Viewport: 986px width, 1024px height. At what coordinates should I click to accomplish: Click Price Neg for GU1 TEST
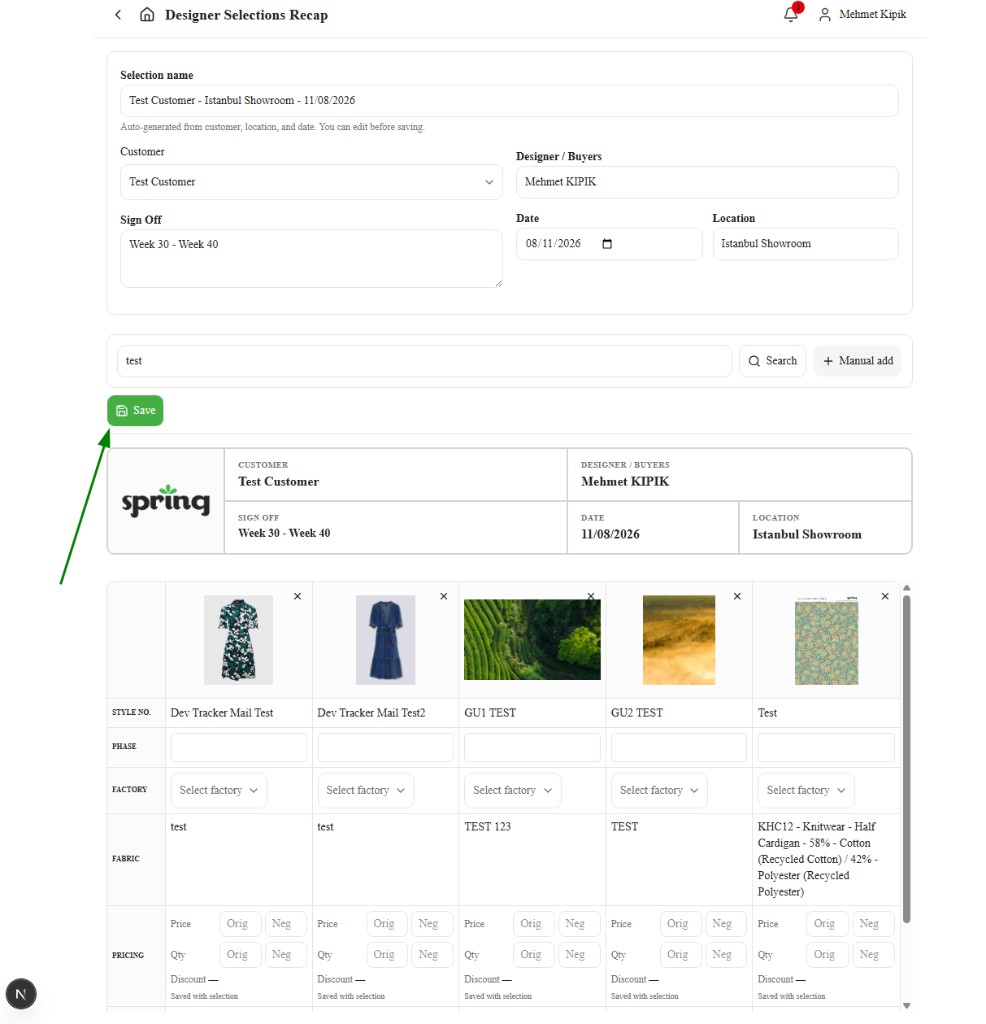tap(579, 923)
